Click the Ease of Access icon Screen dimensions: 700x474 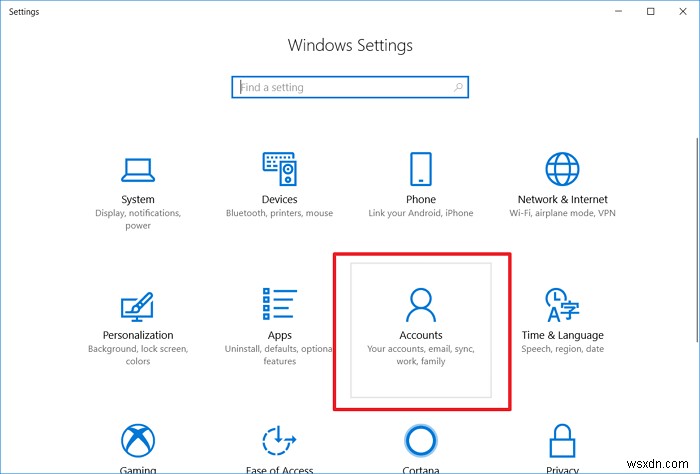pyautogui.click(x=279, y=441)
